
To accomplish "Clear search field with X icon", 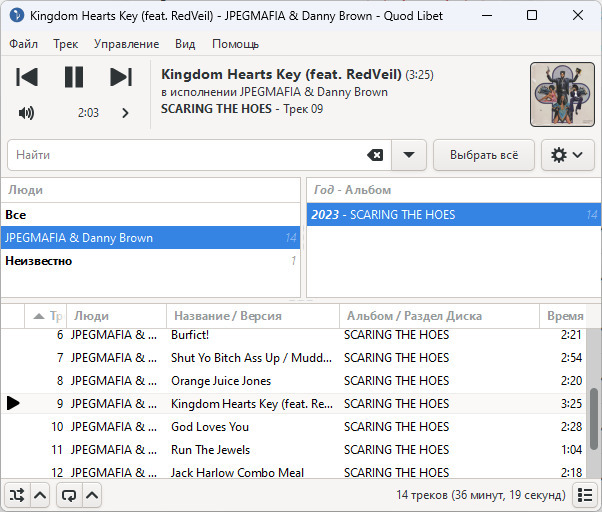I will click(375, 155).
